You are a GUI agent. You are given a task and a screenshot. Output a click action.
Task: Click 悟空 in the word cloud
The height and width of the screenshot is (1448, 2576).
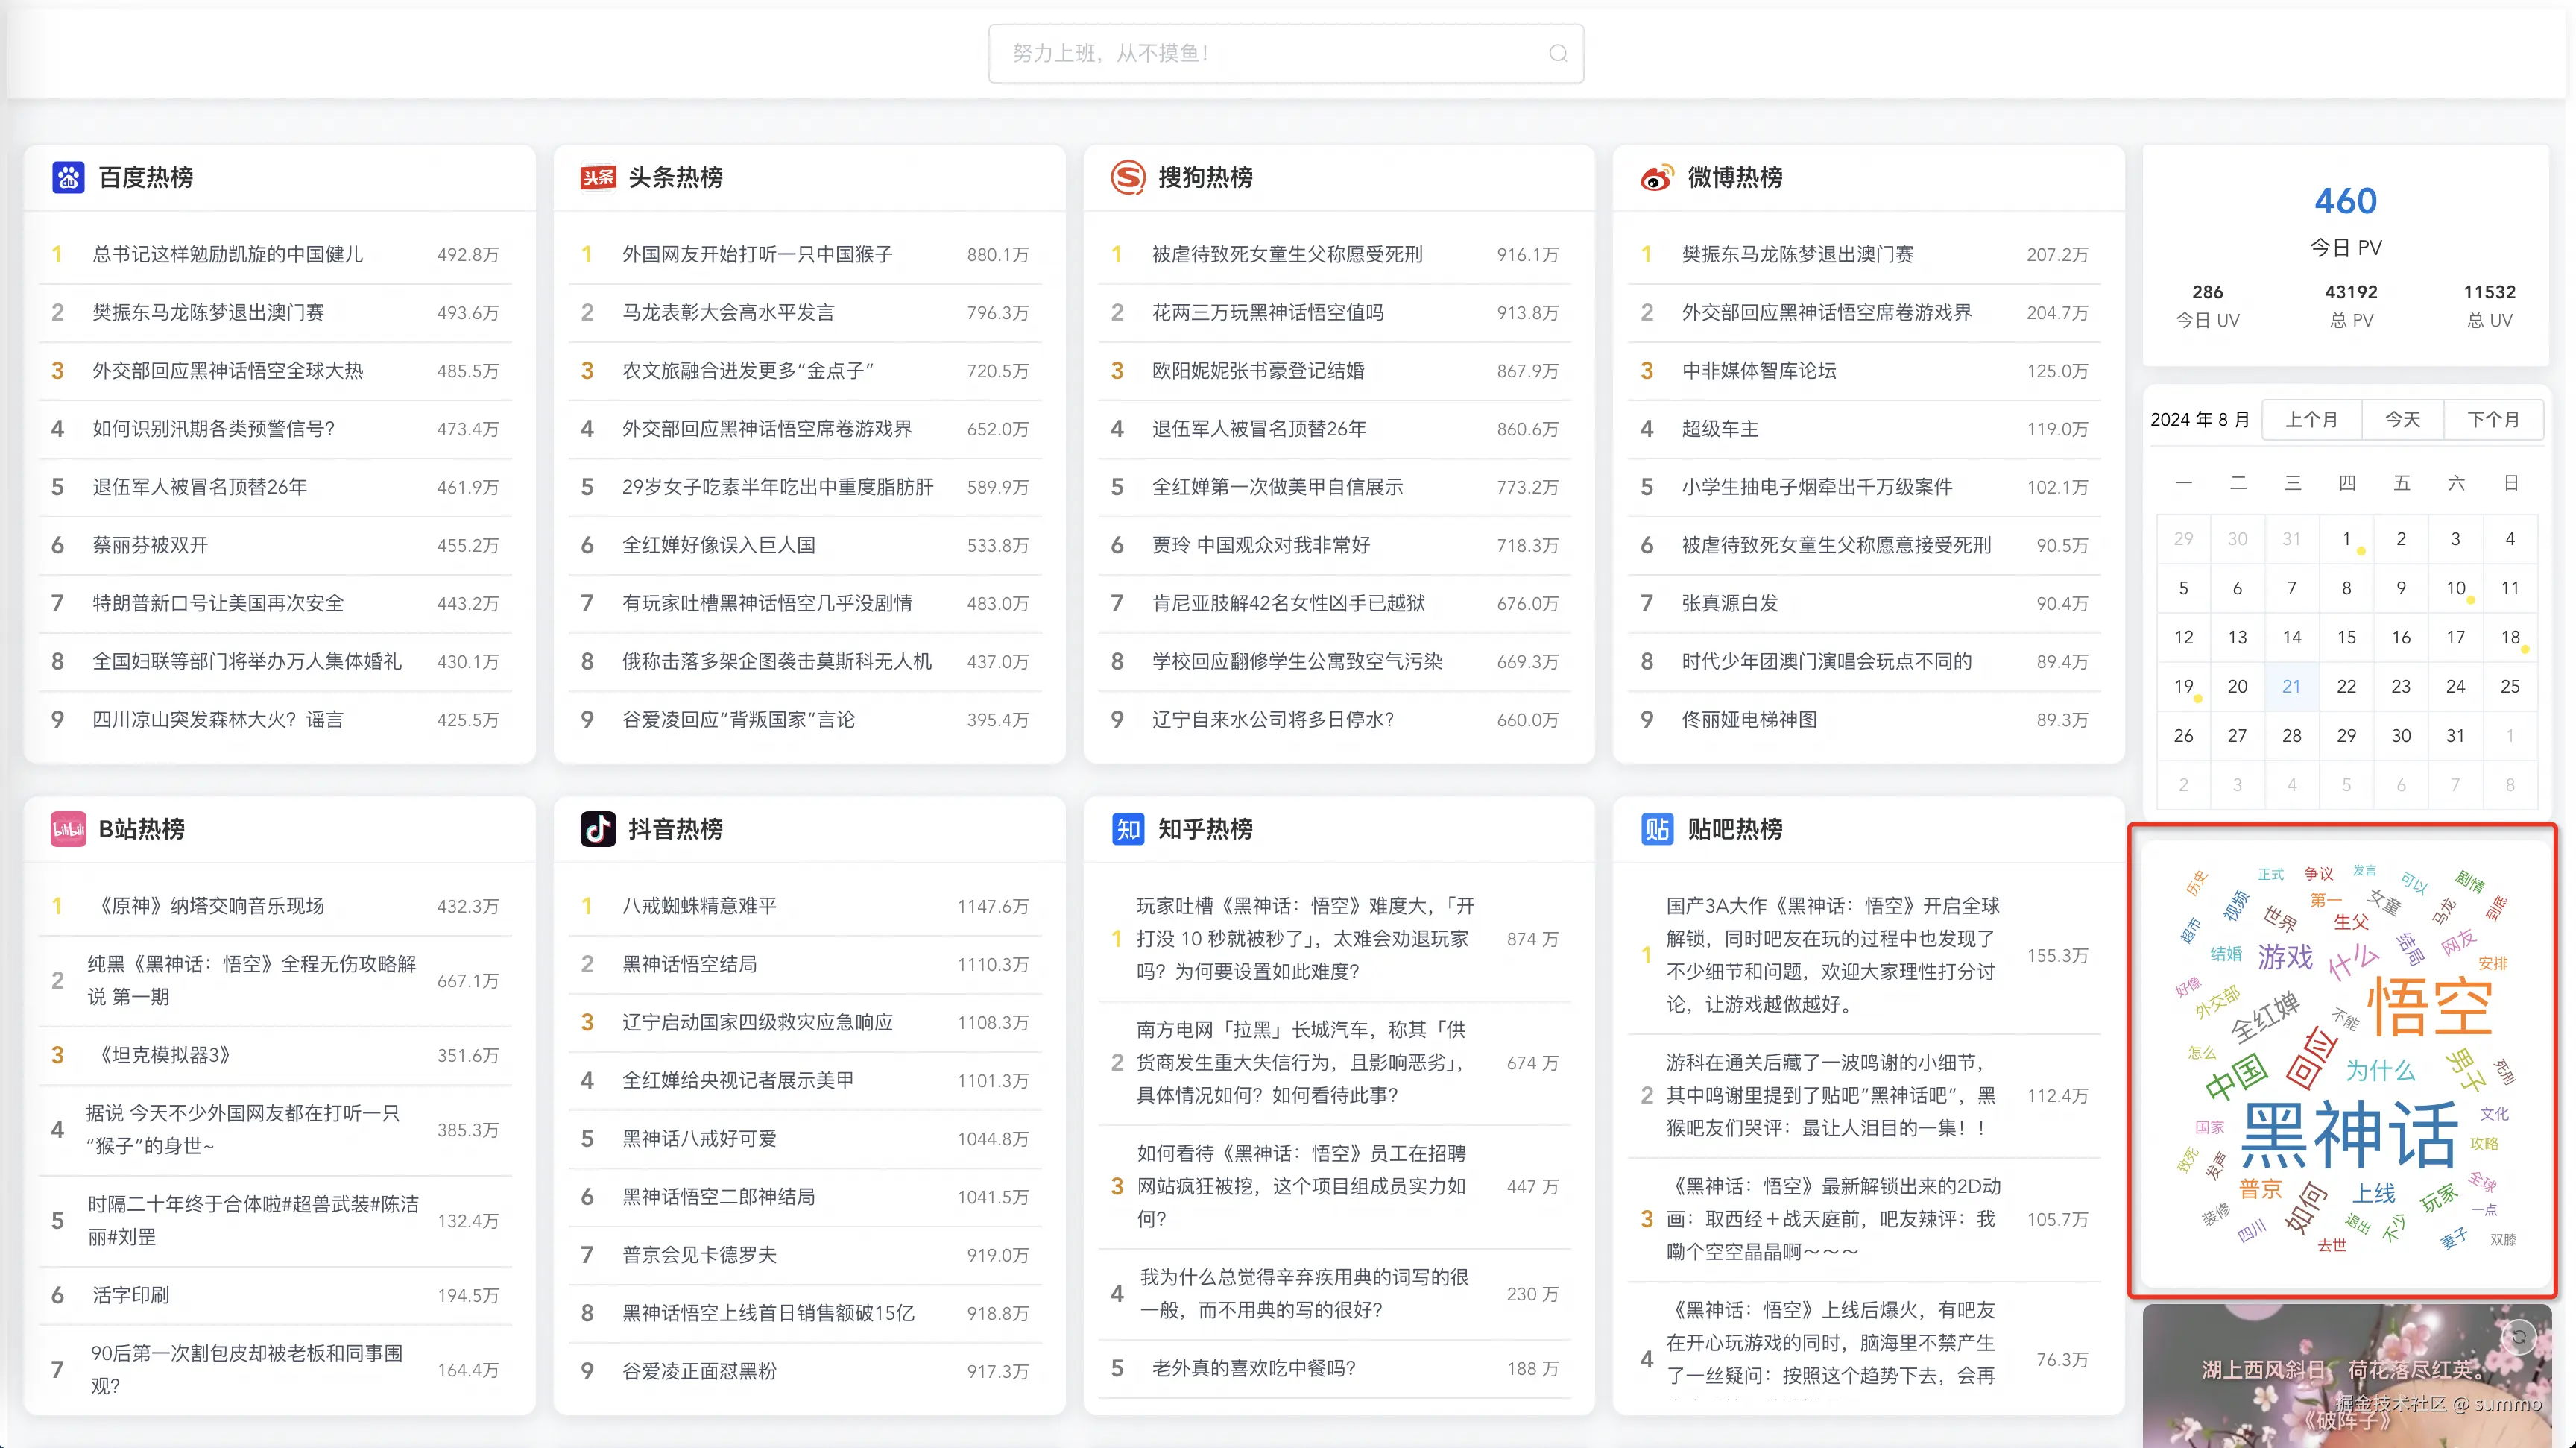click(x=2430, y=1007)
